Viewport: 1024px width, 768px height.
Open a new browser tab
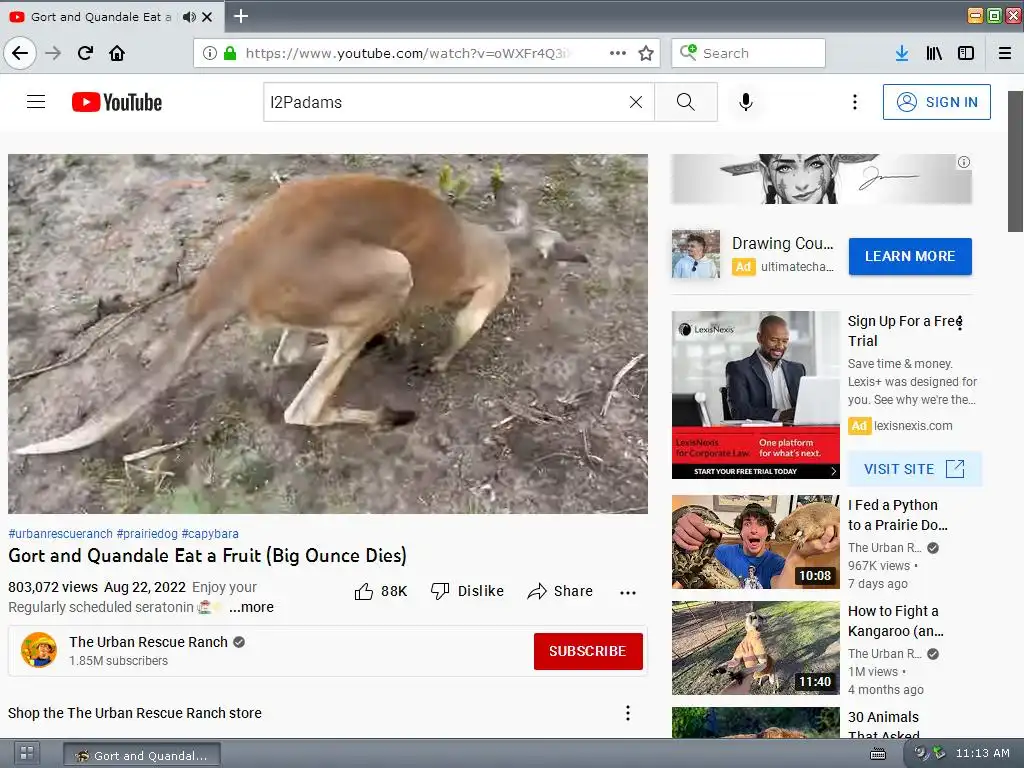click(241, 16)
